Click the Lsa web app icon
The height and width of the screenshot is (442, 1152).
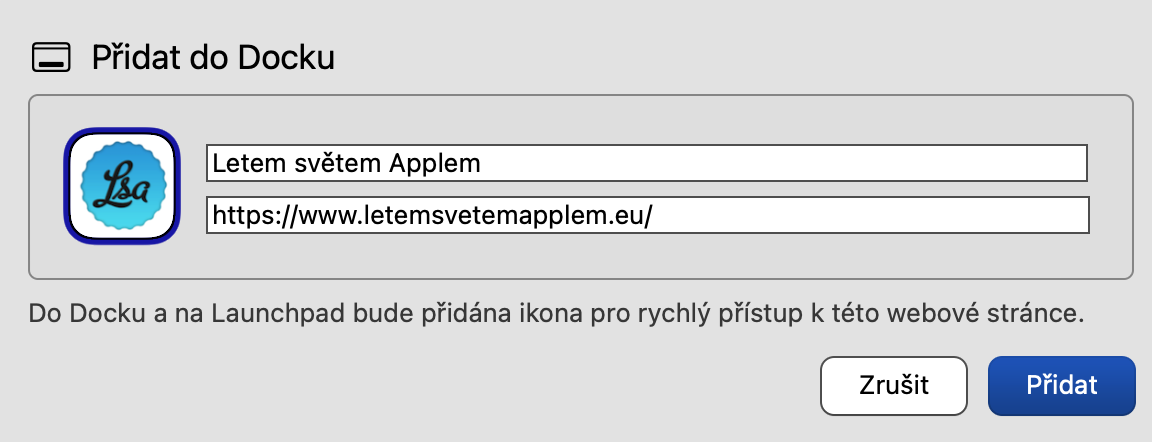122,186
